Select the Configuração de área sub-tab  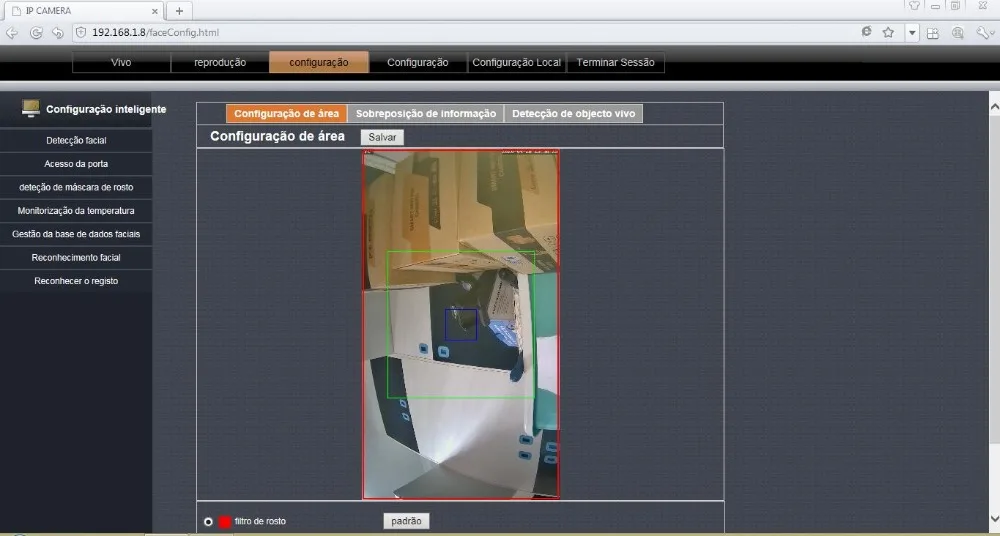pos(286,114)
